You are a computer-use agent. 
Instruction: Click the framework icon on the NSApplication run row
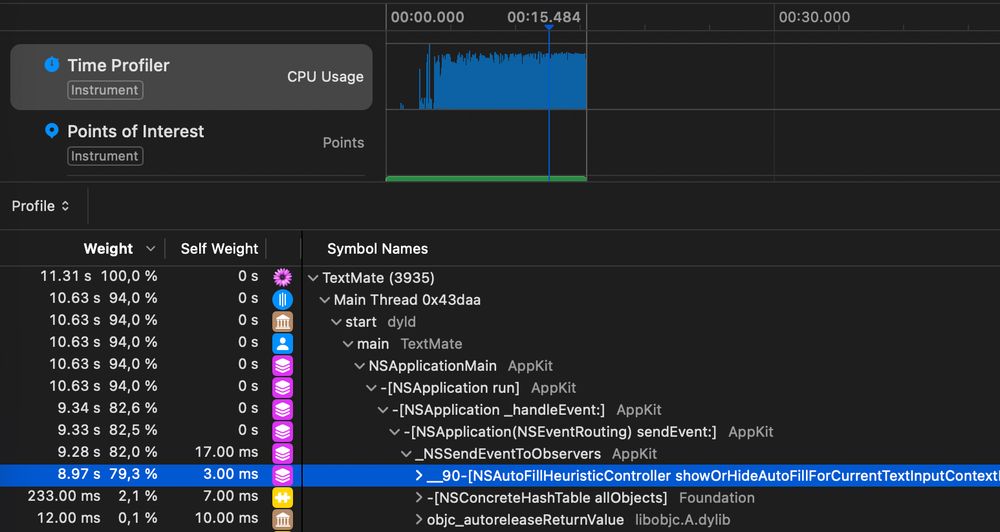point(283,387)
